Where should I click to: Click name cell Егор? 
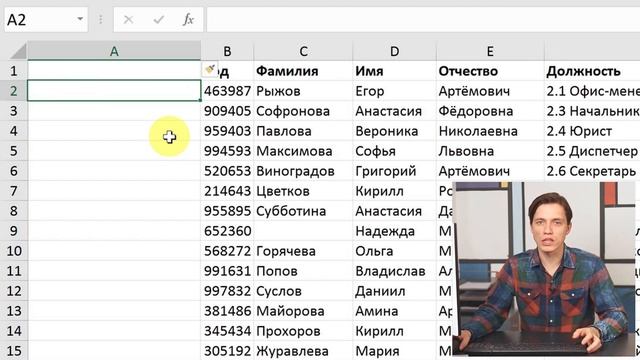click(395, 91)
